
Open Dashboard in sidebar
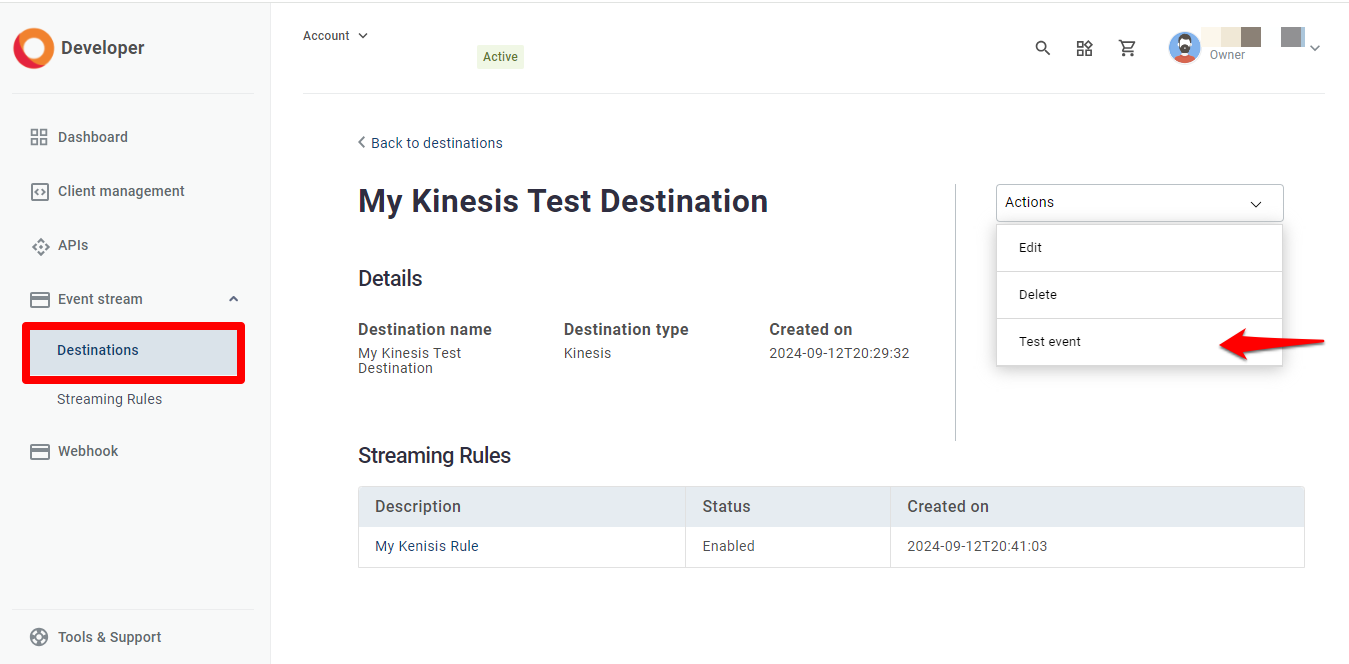click(x=93, y=137)
